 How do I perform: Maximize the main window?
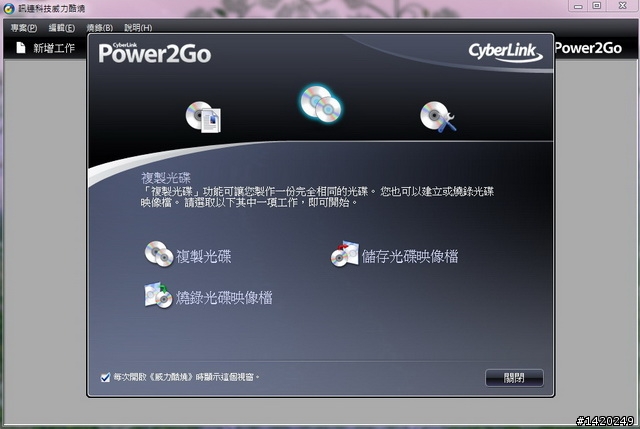pyautogui.click(x=597, y=6)
